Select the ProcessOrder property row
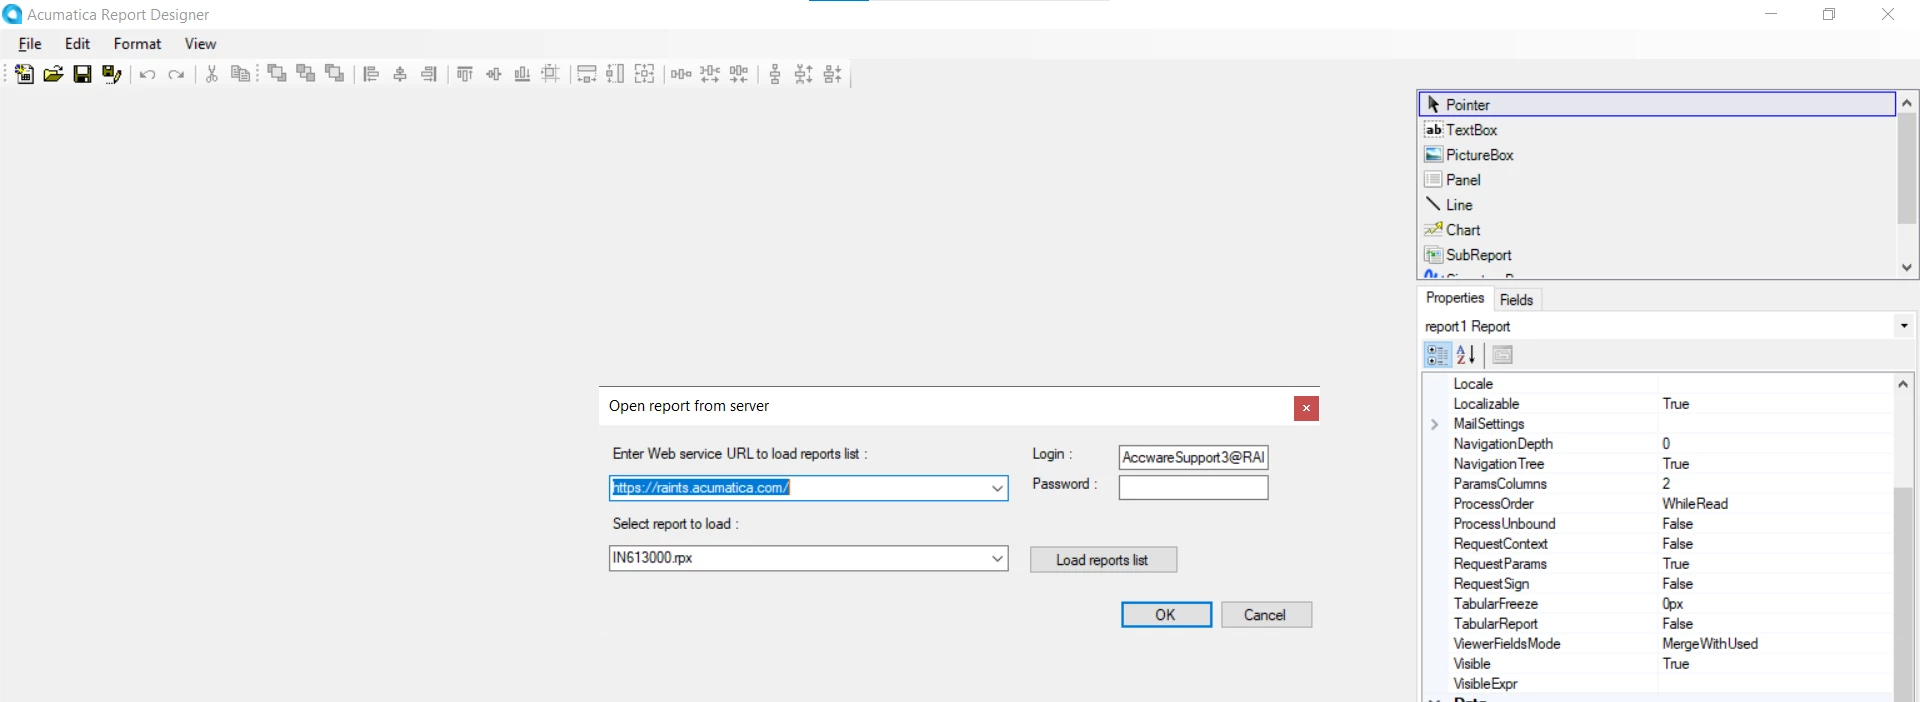This screenshot has width=1920, height=702. coord(1657,504)
